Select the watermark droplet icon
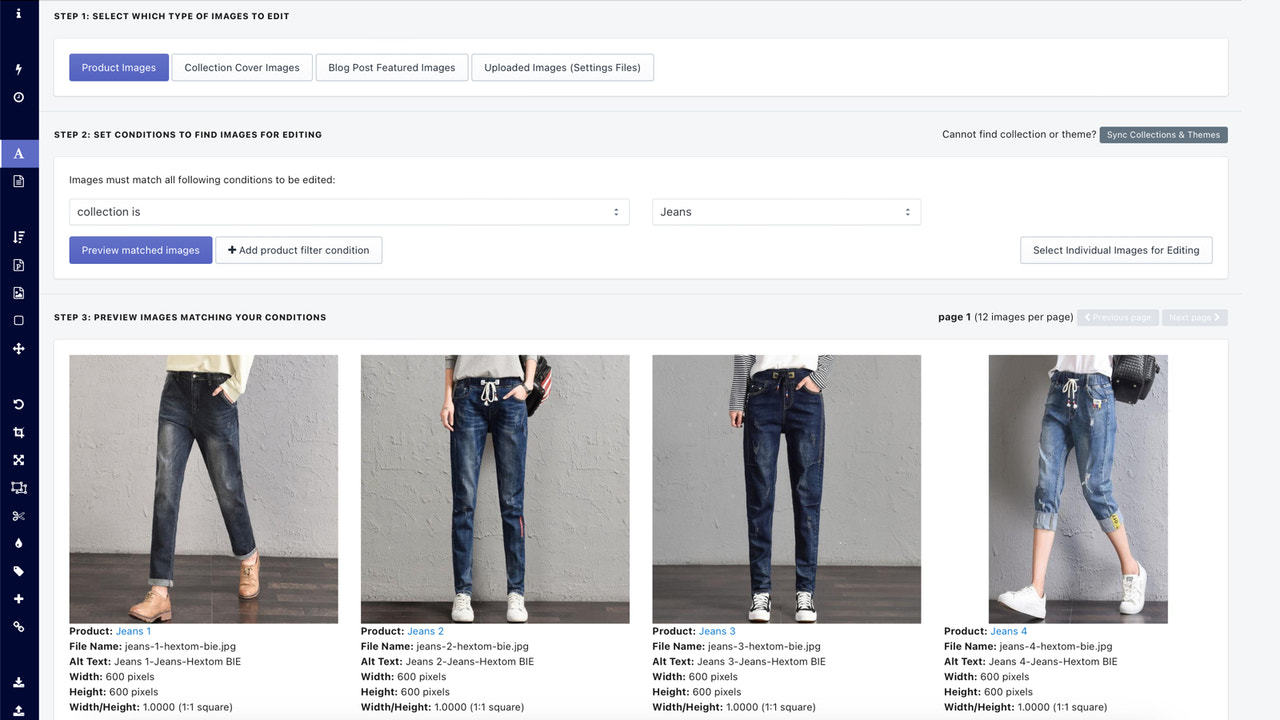Viewport: 1280px width, 720px height. tap(19, 543)
